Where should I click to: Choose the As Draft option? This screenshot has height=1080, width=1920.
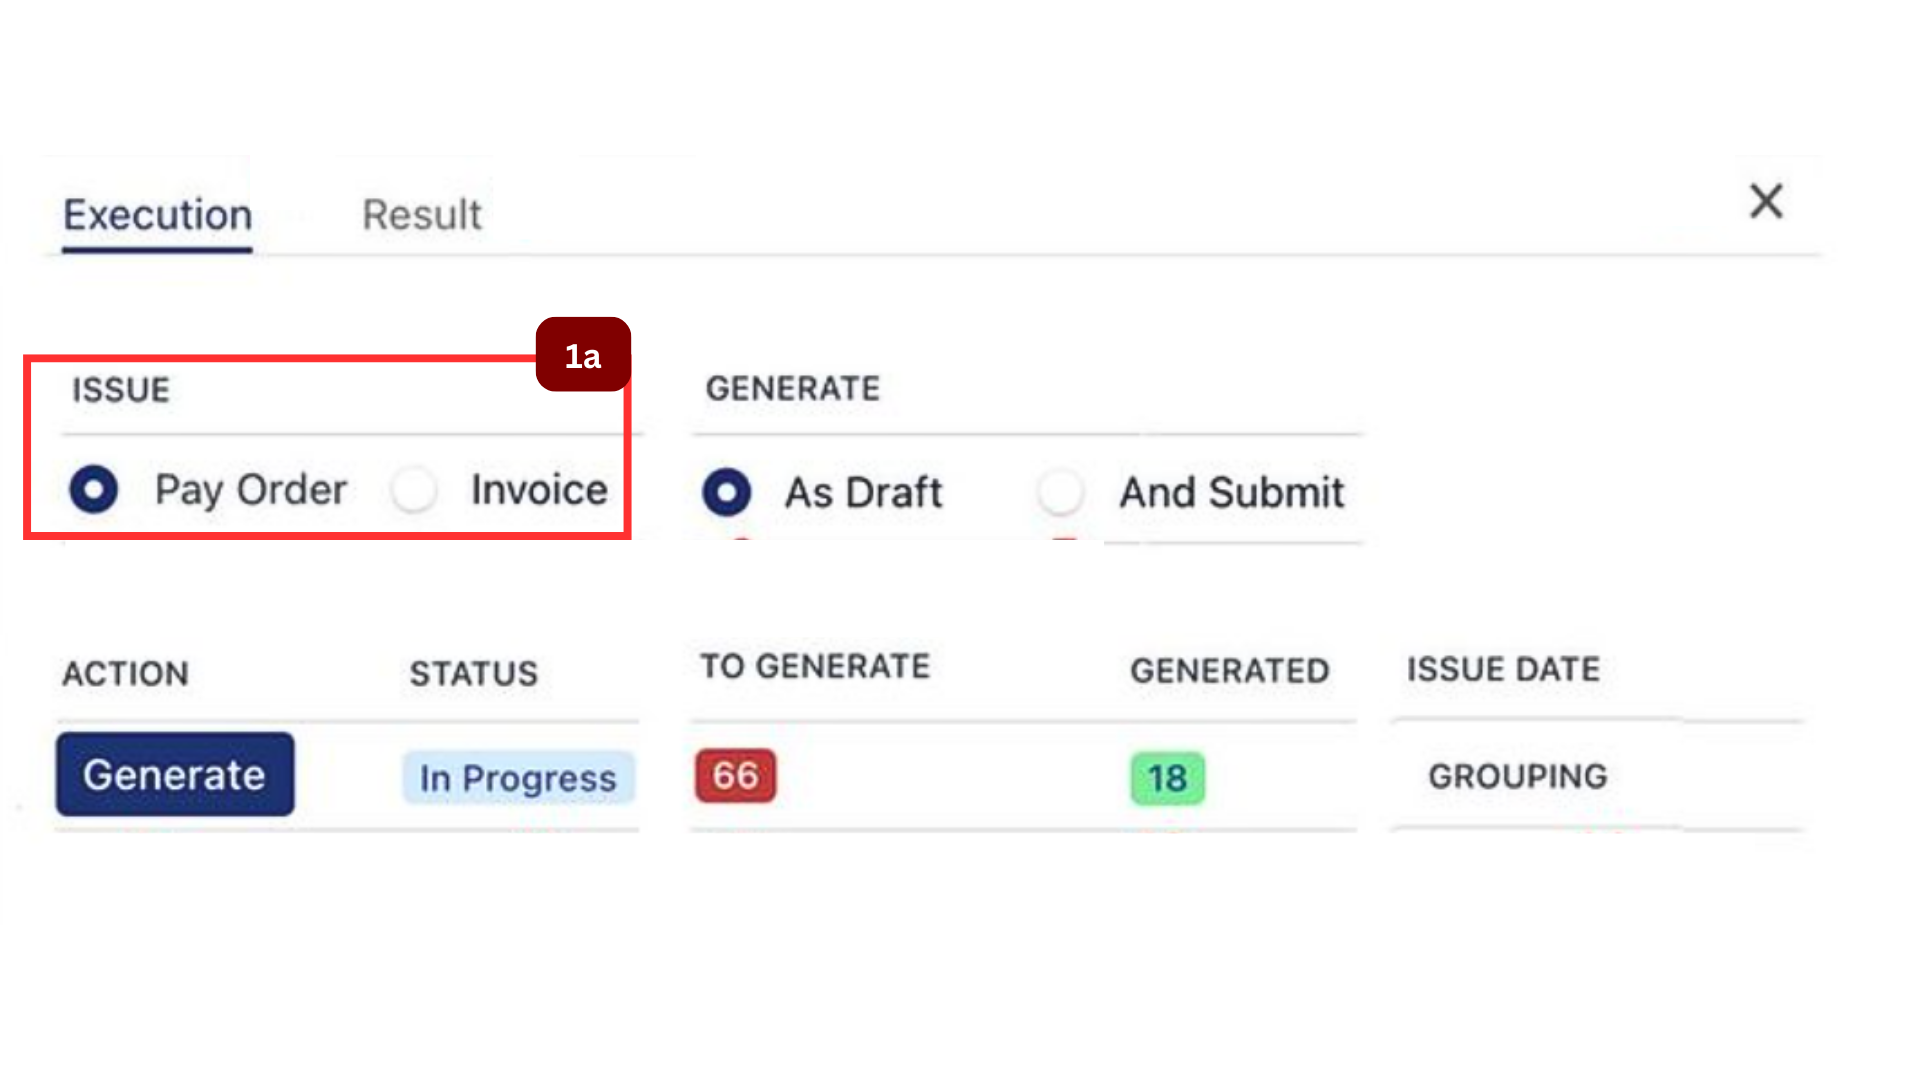(x=727, y=492)
